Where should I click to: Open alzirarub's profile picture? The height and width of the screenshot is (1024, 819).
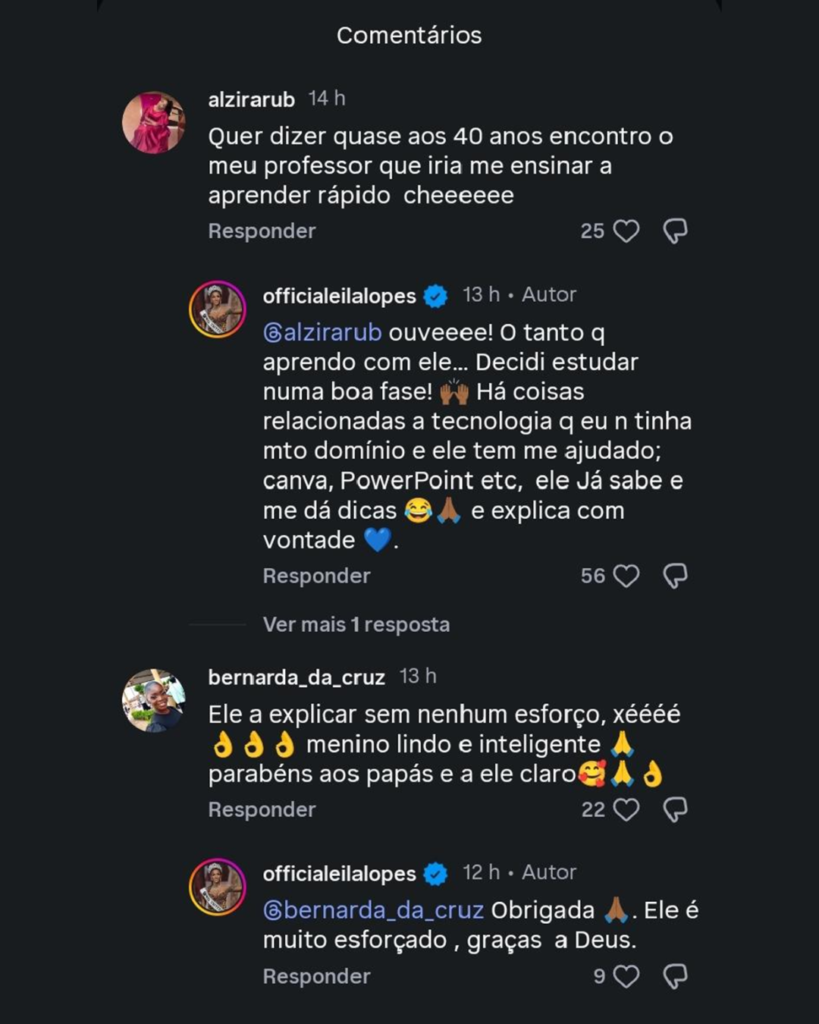tap(153, 123)
